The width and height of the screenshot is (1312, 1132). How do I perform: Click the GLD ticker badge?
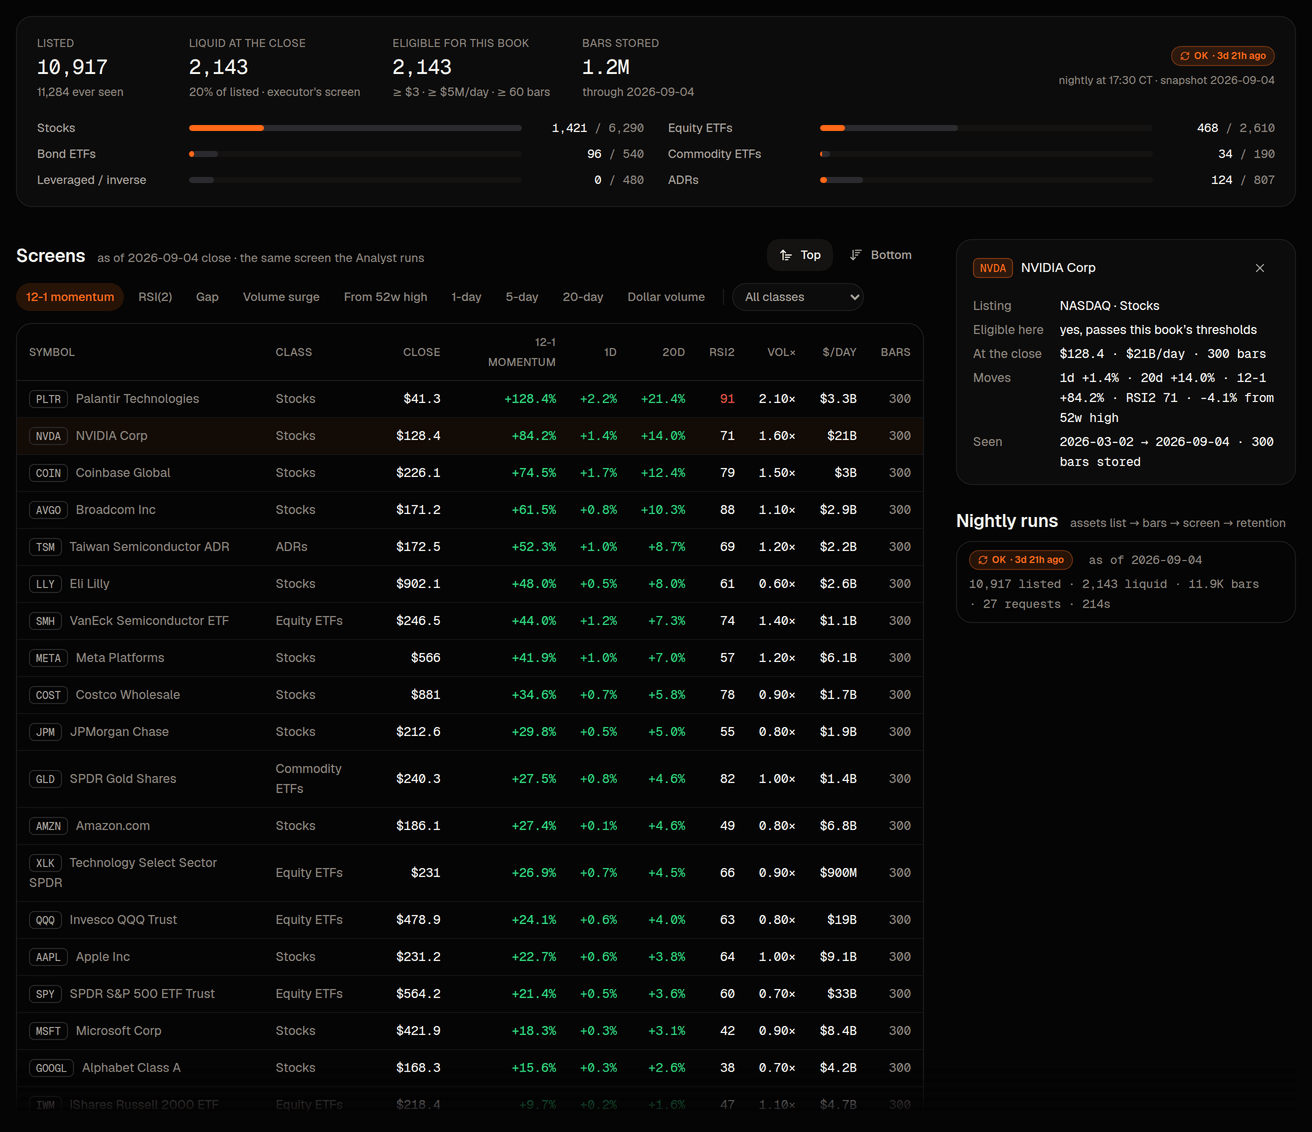click(45, 779)
